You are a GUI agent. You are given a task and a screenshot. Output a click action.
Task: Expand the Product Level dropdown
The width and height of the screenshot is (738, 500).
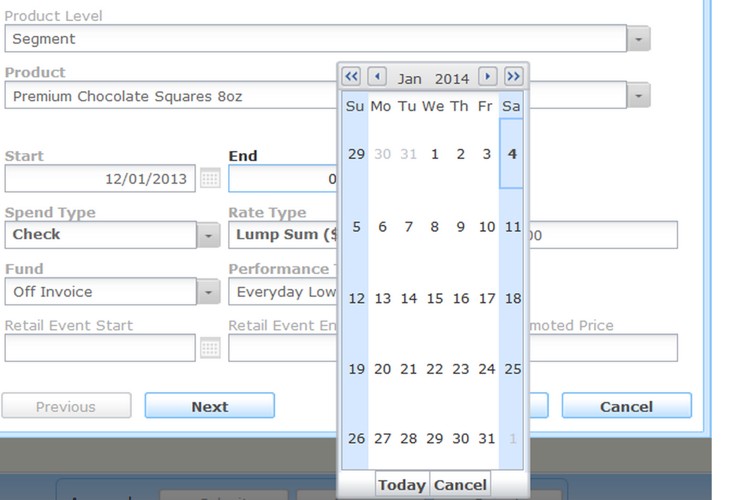(x=639, y=39)
